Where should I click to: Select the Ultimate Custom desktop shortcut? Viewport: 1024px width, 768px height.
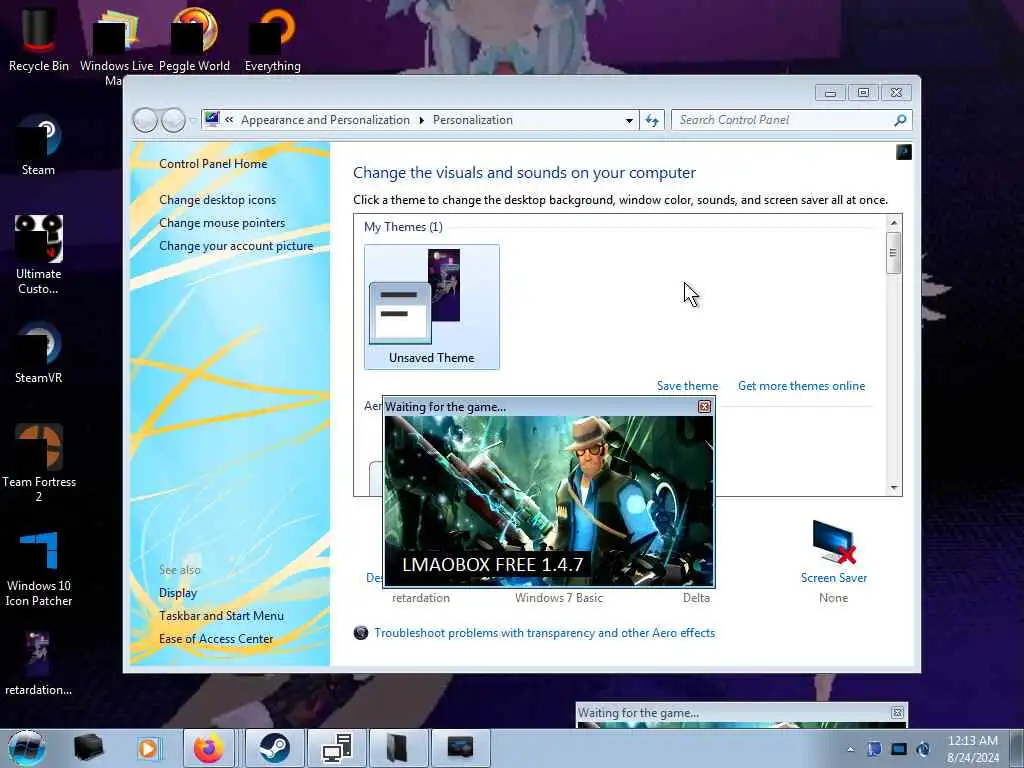39,255
